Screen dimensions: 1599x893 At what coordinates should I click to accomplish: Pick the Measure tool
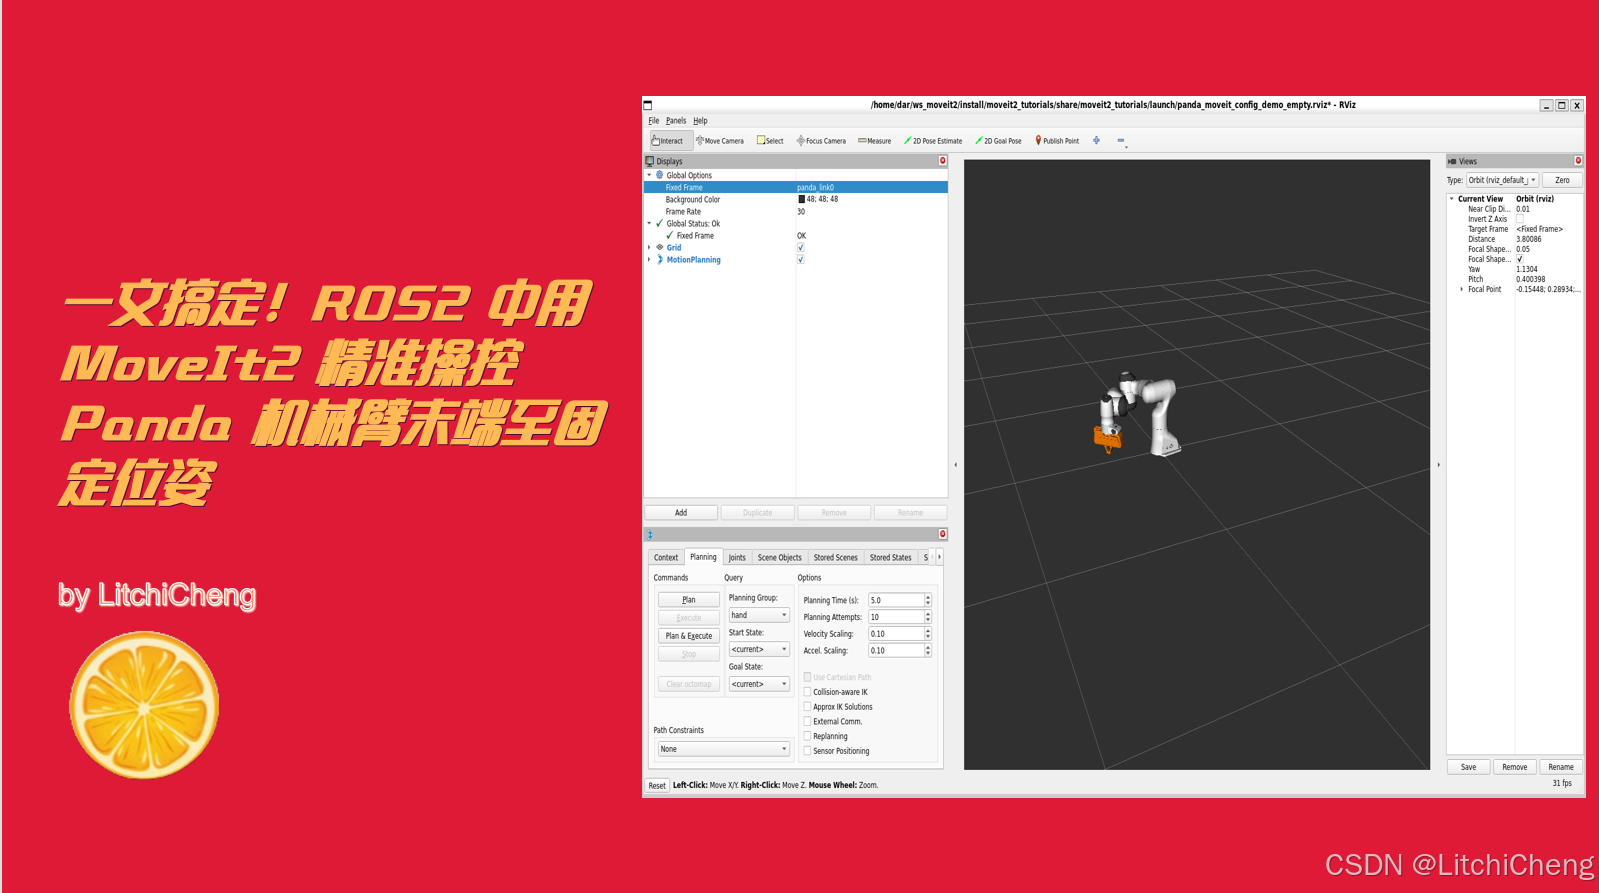click(875, 141)
